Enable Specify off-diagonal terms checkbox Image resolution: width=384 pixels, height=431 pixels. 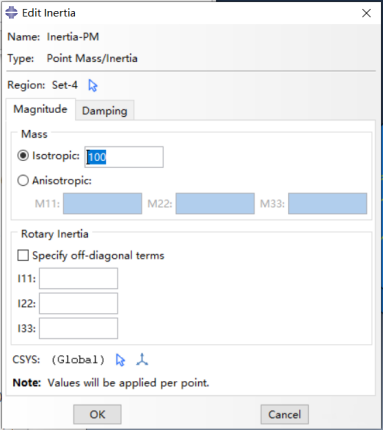point(23,256)
